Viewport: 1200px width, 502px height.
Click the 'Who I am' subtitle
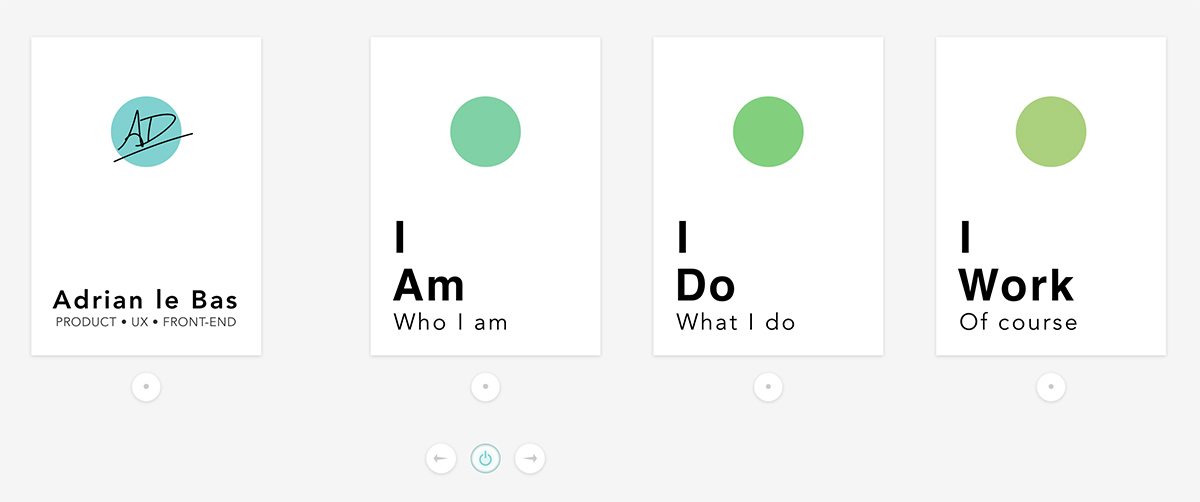point(451,322)
